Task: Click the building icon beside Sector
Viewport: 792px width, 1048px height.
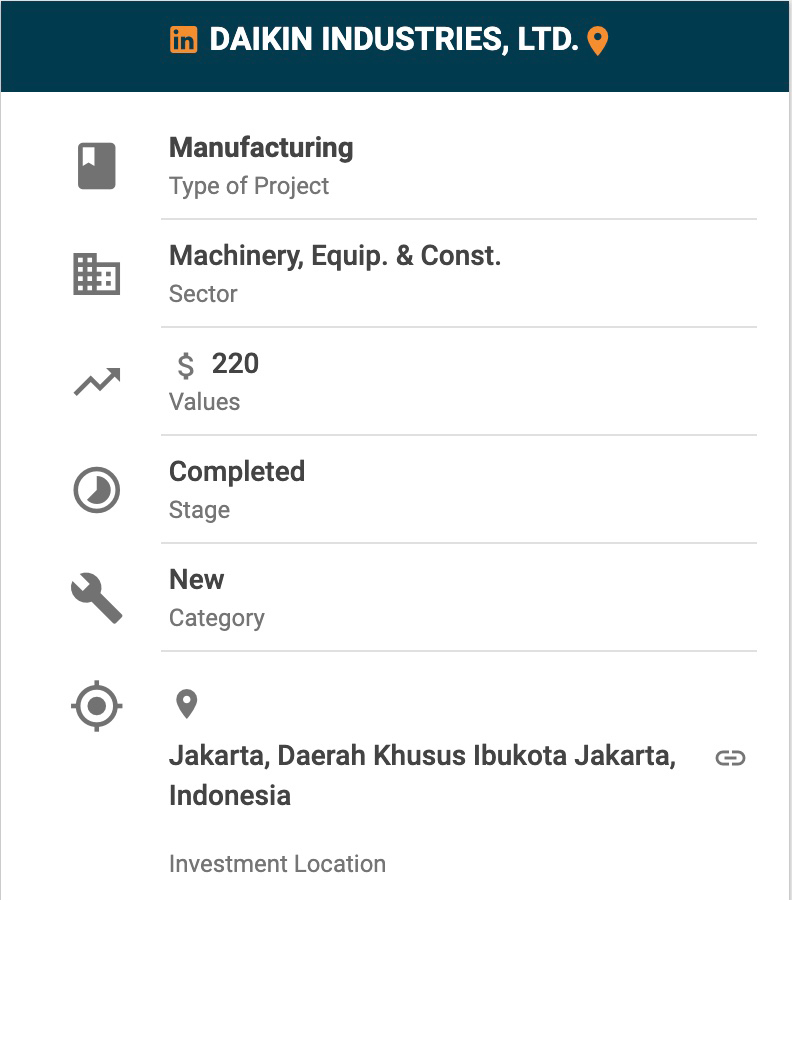Action: tap(97, 274)
